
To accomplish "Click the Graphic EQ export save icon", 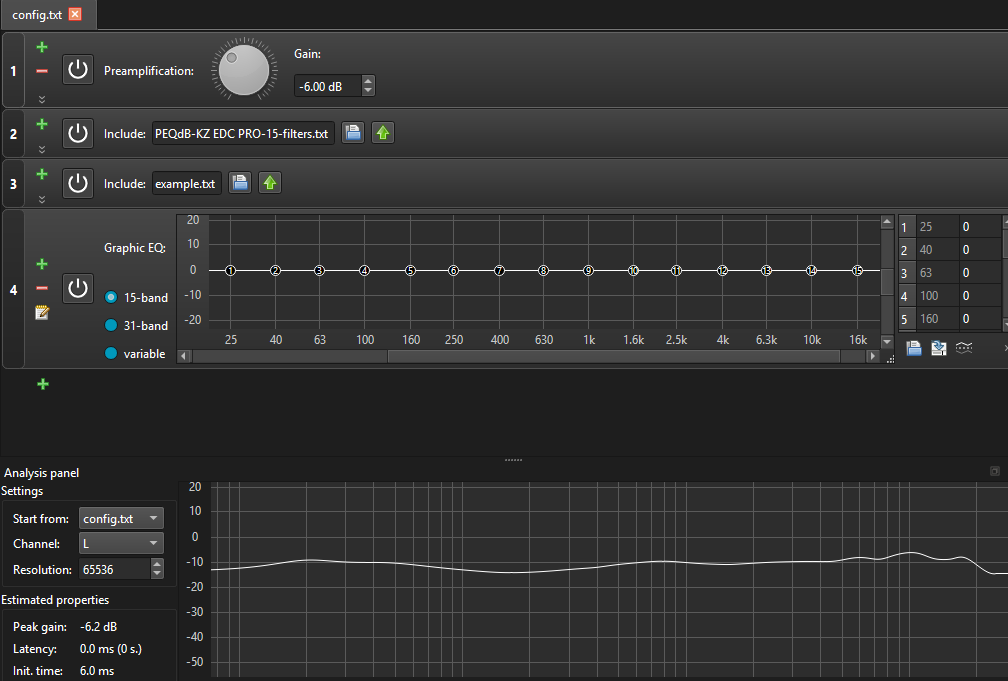I will tap(939, 348).
